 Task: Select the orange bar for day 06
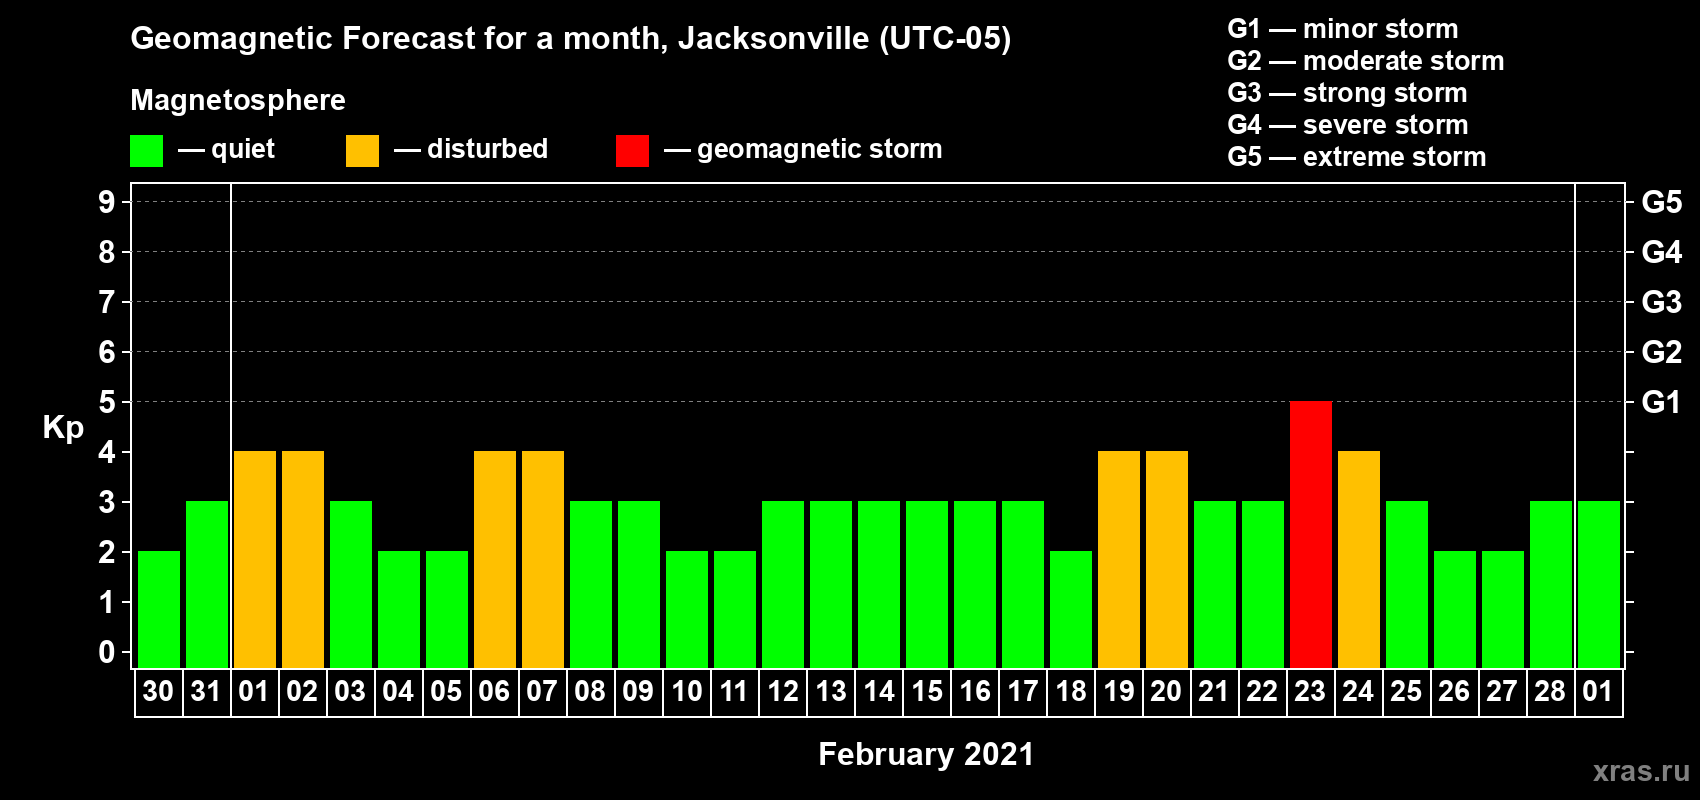click(x=494, y=559)
